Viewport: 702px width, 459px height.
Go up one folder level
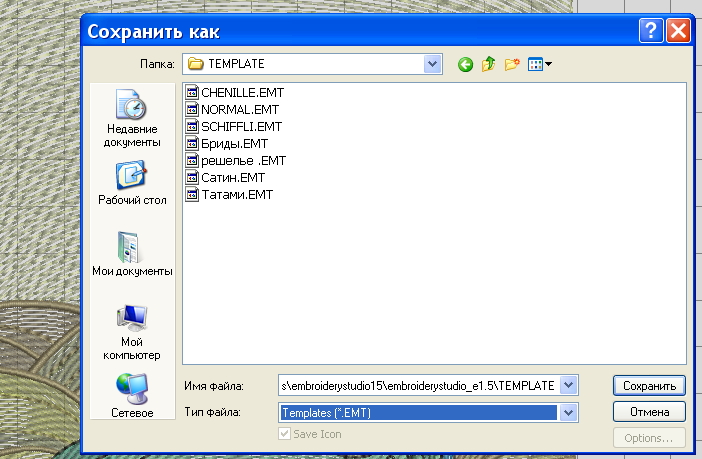point(488,64)
